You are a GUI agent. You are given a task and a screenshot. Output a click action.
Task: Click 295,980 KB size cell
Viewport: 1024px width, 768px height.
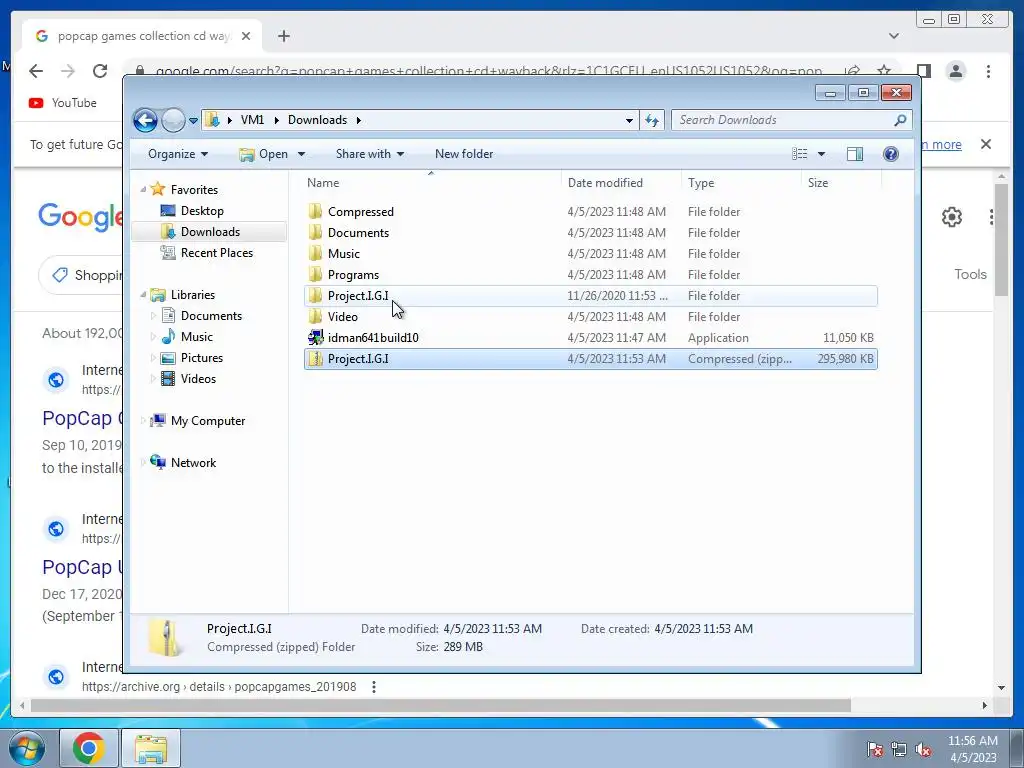pos(845,359)
